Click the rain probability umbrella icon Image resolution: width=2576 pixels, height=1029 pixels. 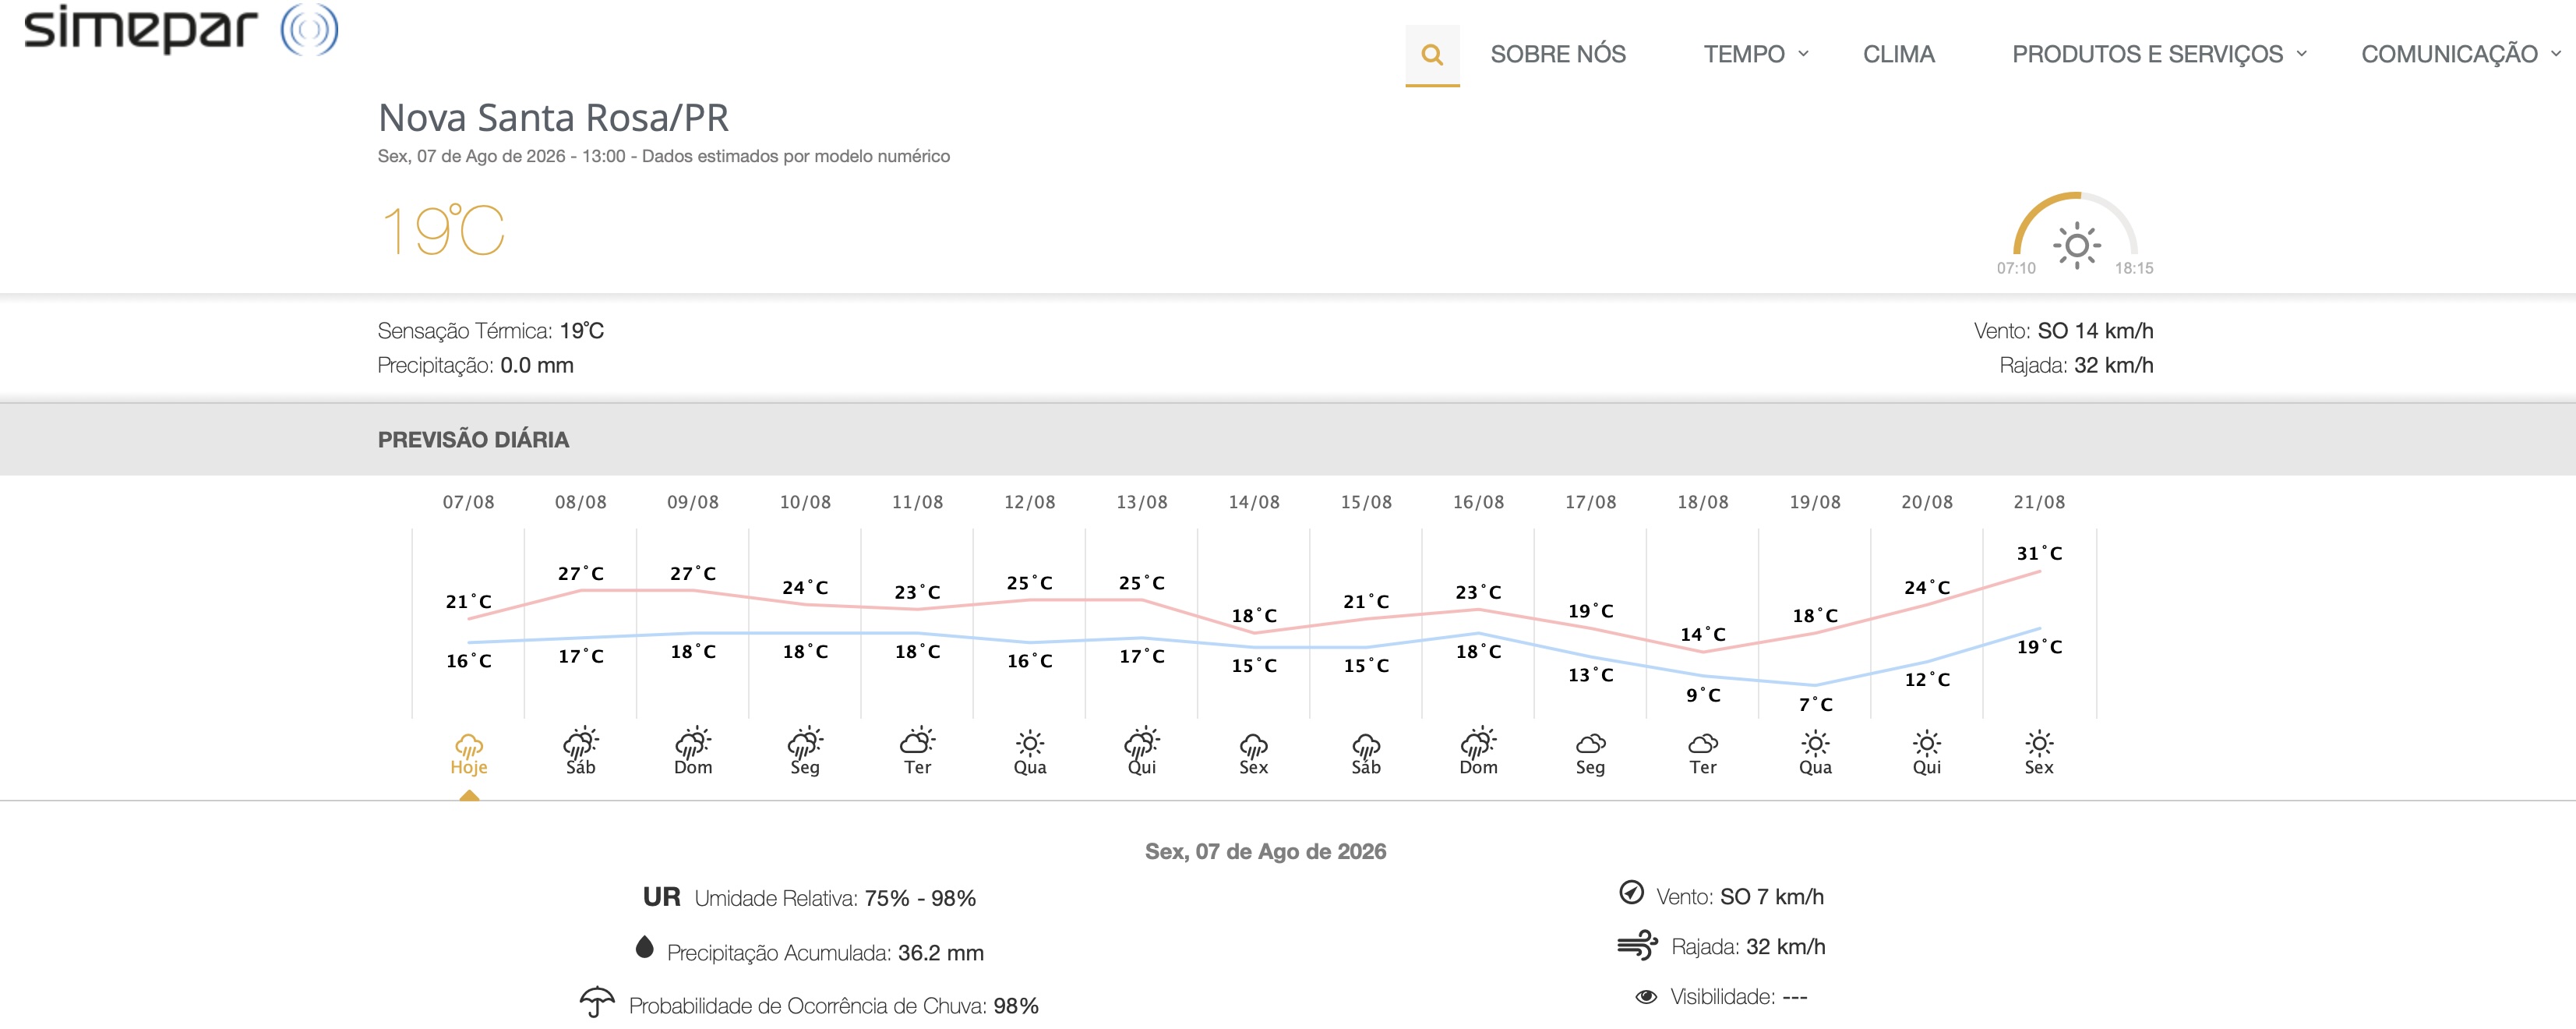(x=597, y=1002)
